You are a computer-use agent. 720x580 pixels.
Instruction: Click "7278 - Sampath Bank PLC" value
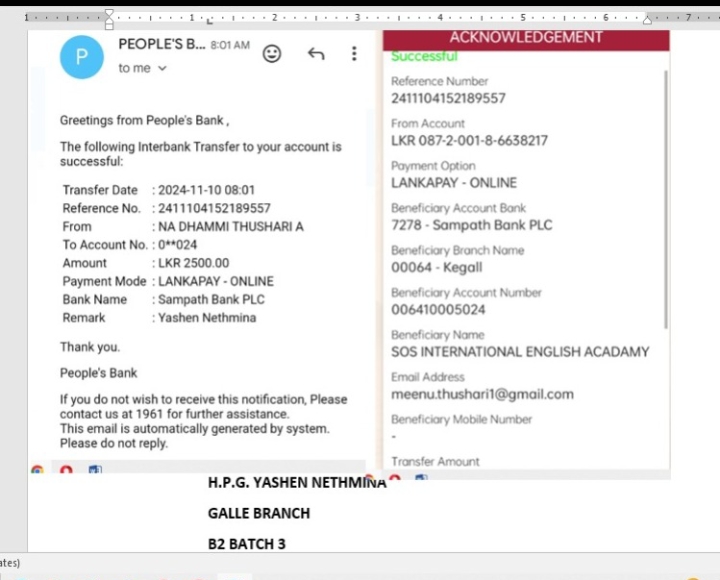point(472,225)
